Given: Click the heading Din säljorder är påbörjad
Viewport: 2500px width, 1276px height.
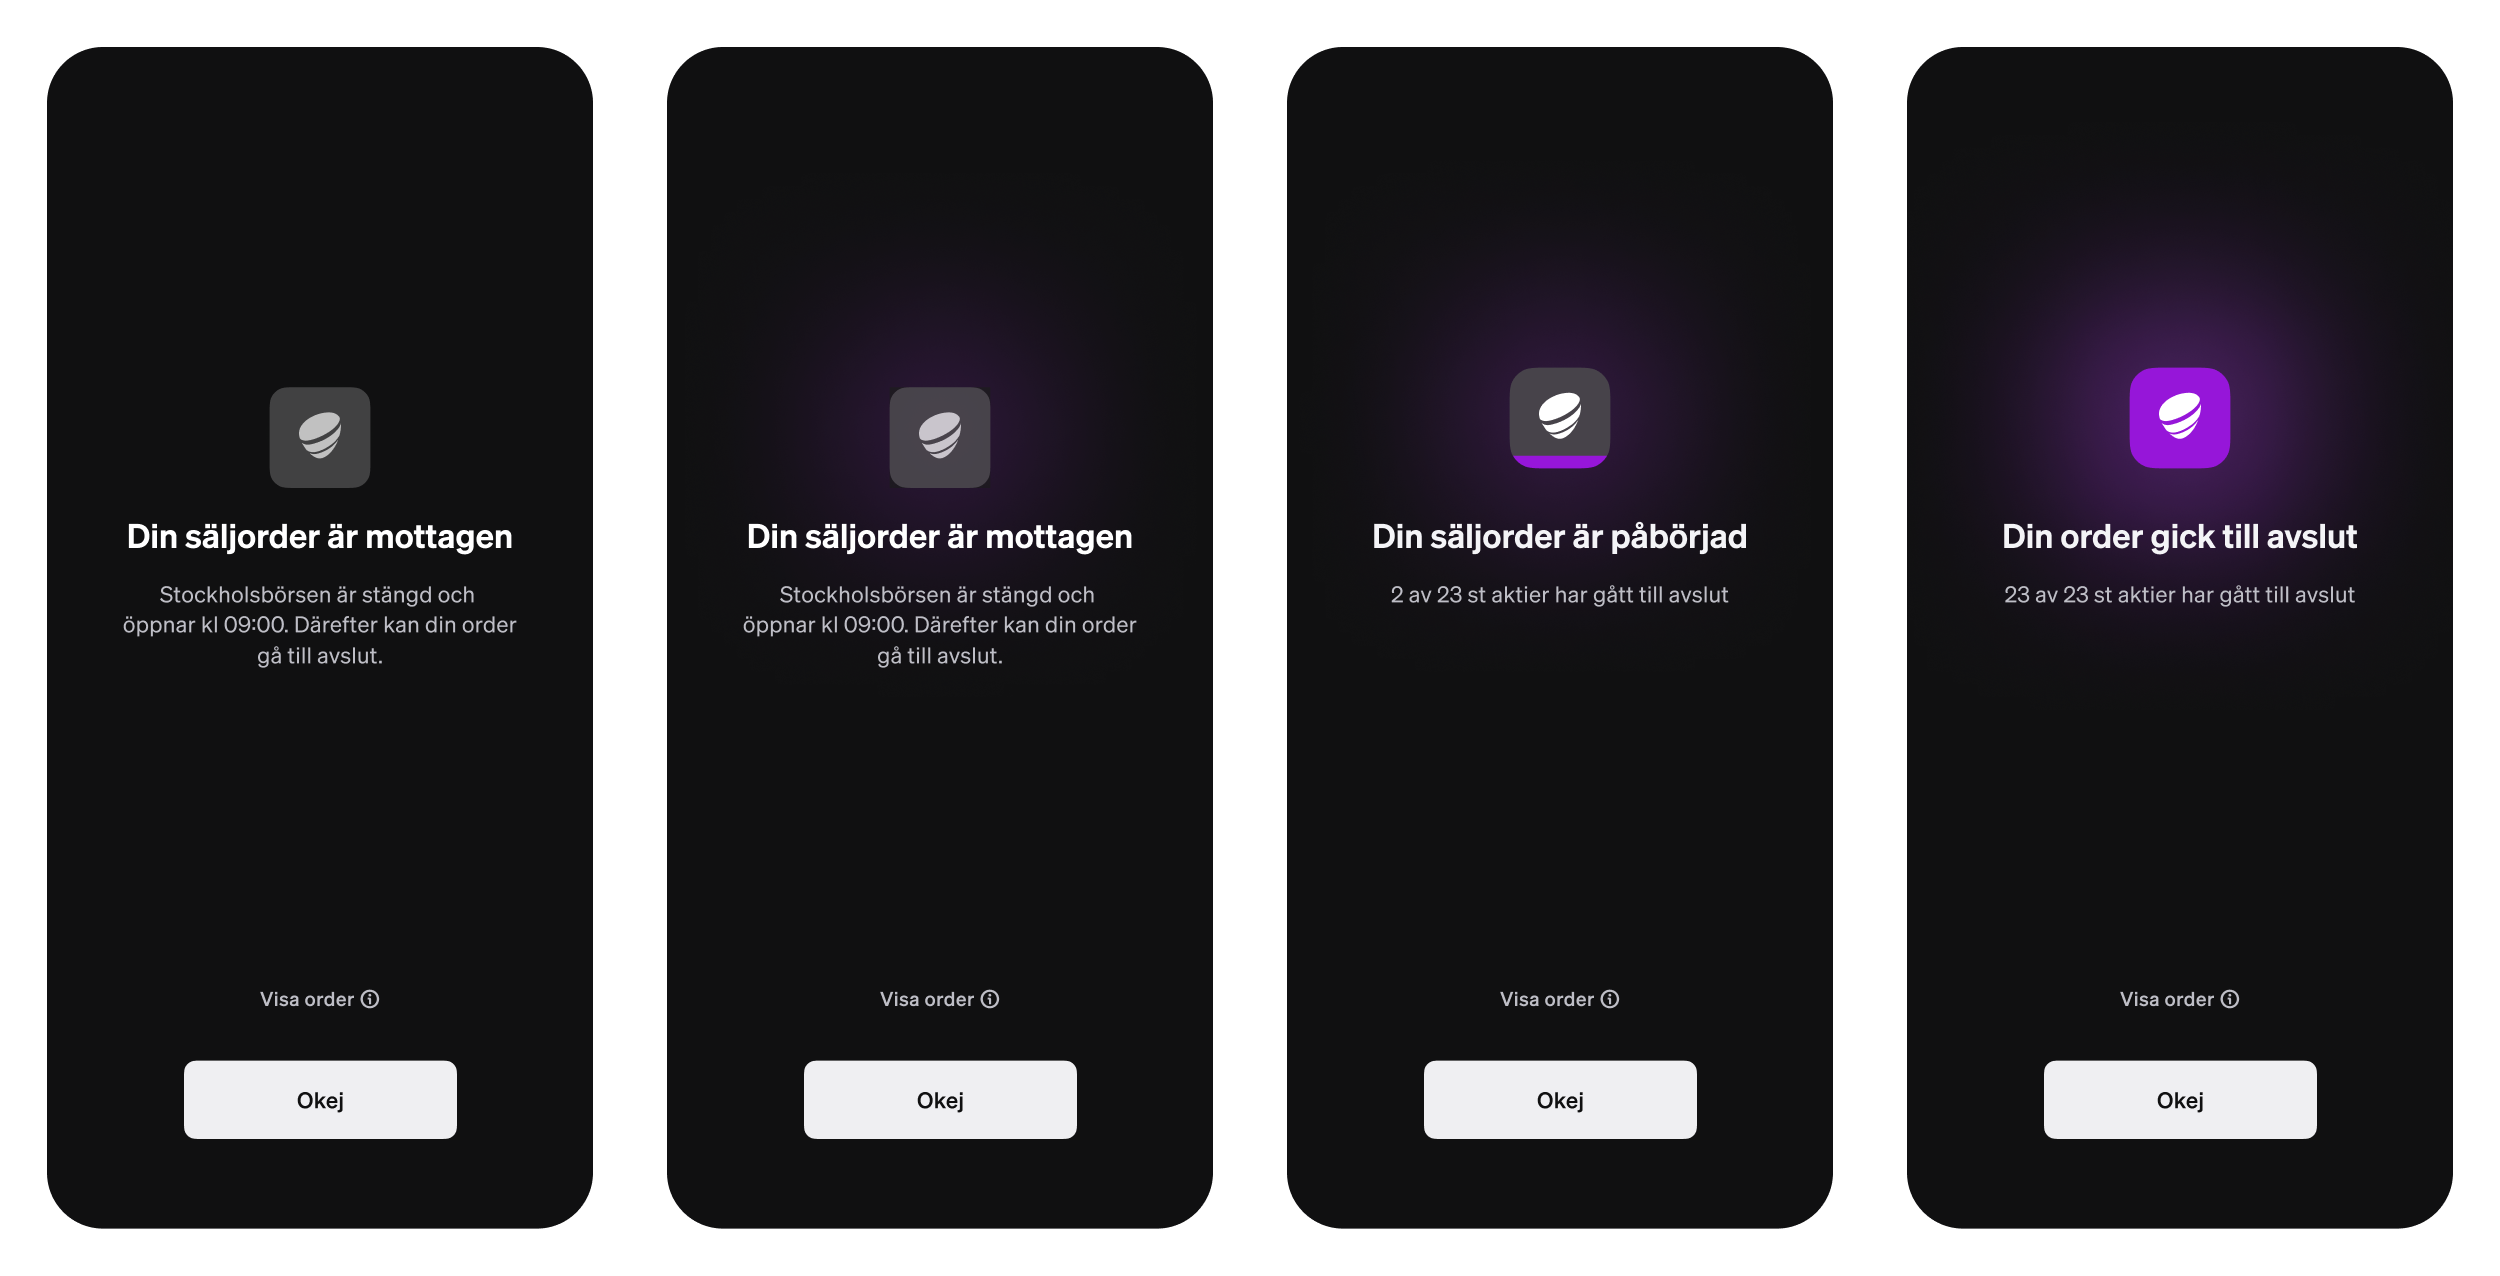Looking at the screenshot, I should click(x=1560, y=537).
